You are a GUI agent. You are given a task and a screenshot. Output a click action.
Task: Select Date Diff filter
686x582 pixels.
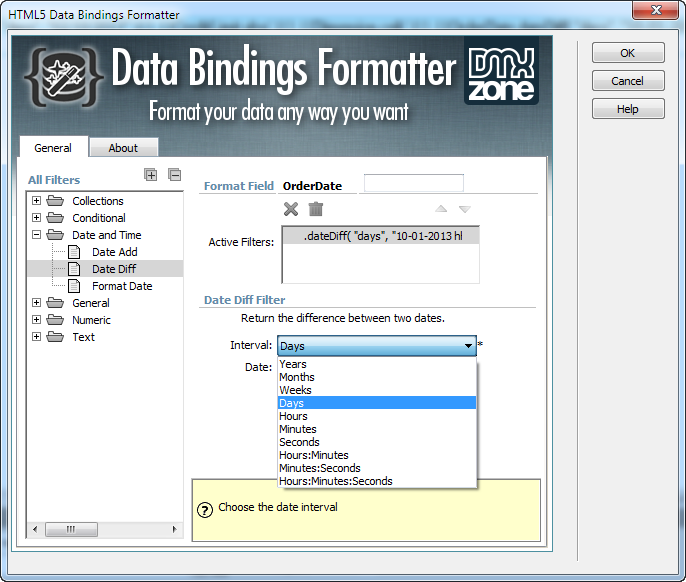114,269
